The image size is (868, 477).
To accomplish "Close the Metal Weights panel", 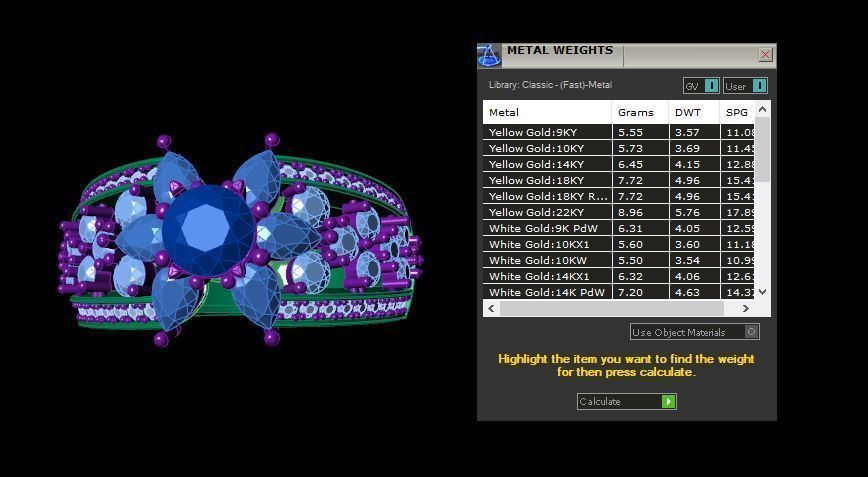I will pos(766,54).
